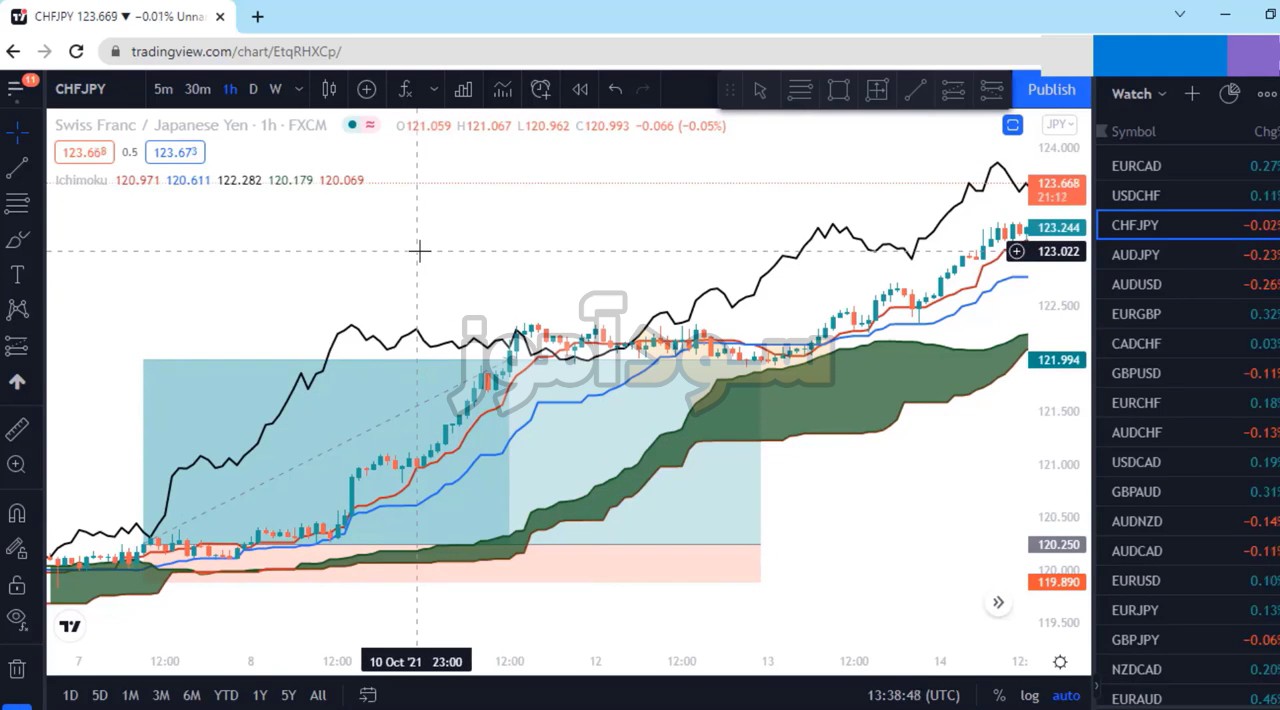Click the red 123.668 sell price button
1280x710 pixels.
pos(84,152)
